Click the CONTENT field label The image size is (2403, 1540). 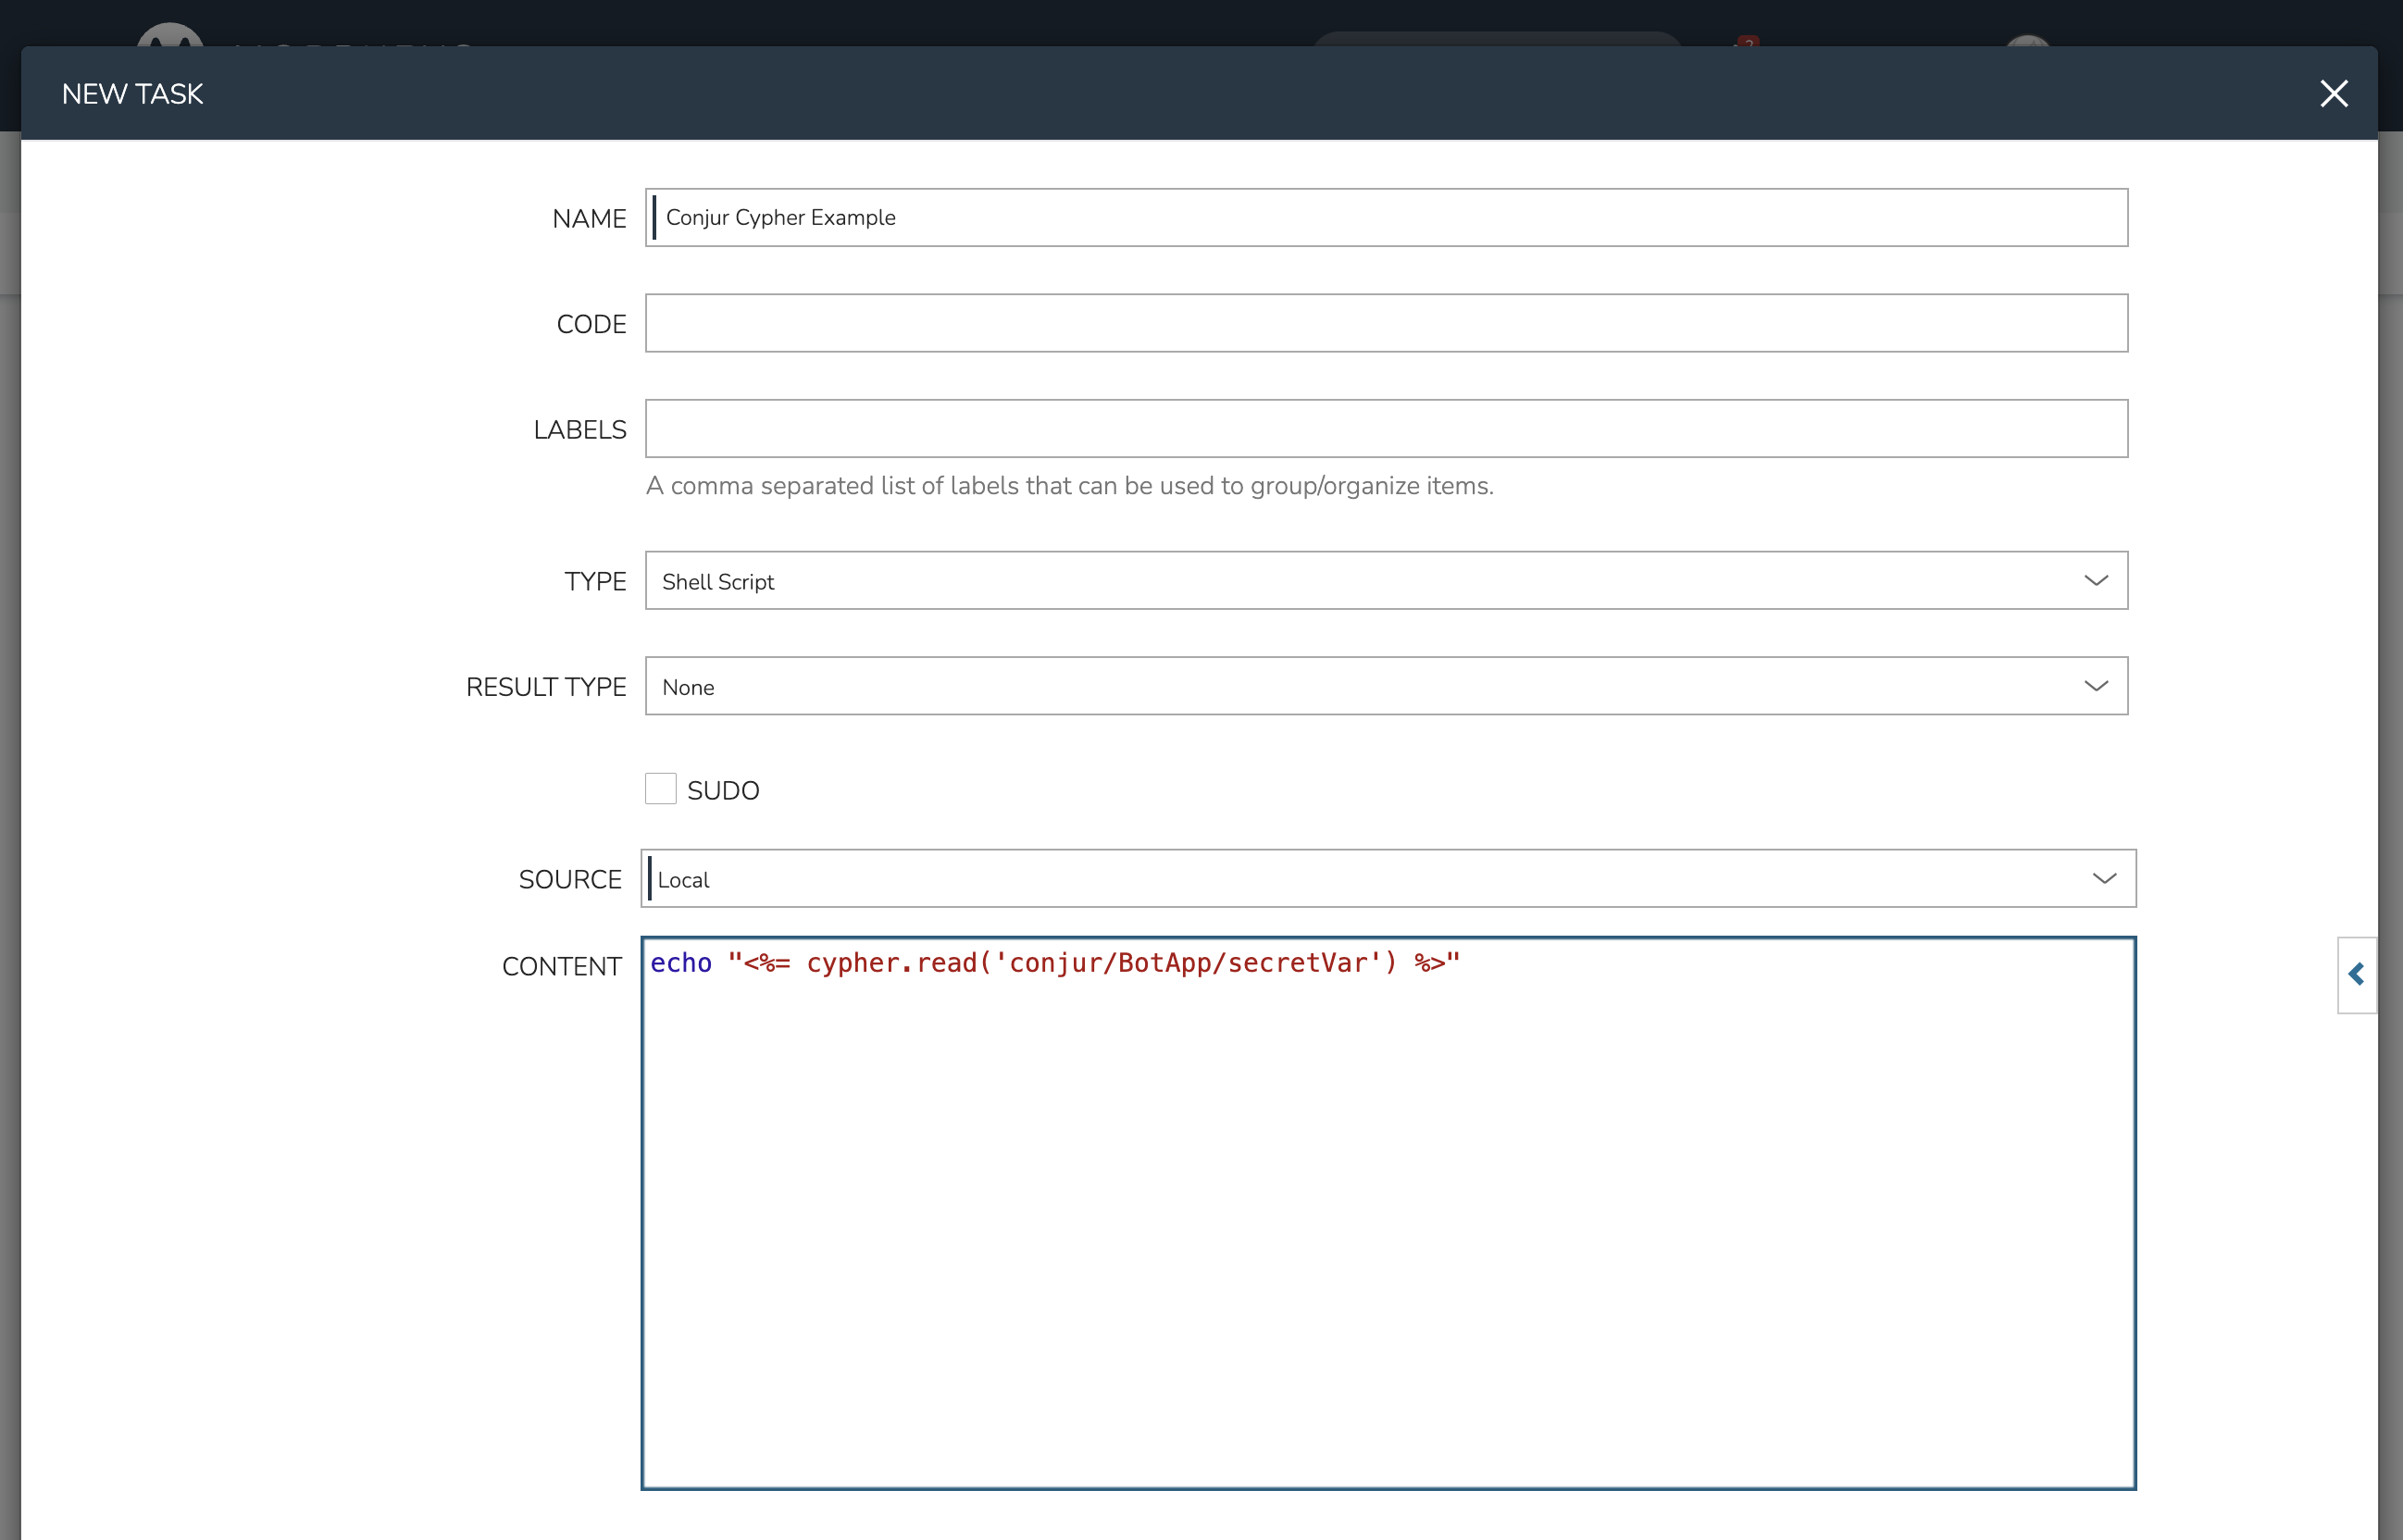point(561,967)
